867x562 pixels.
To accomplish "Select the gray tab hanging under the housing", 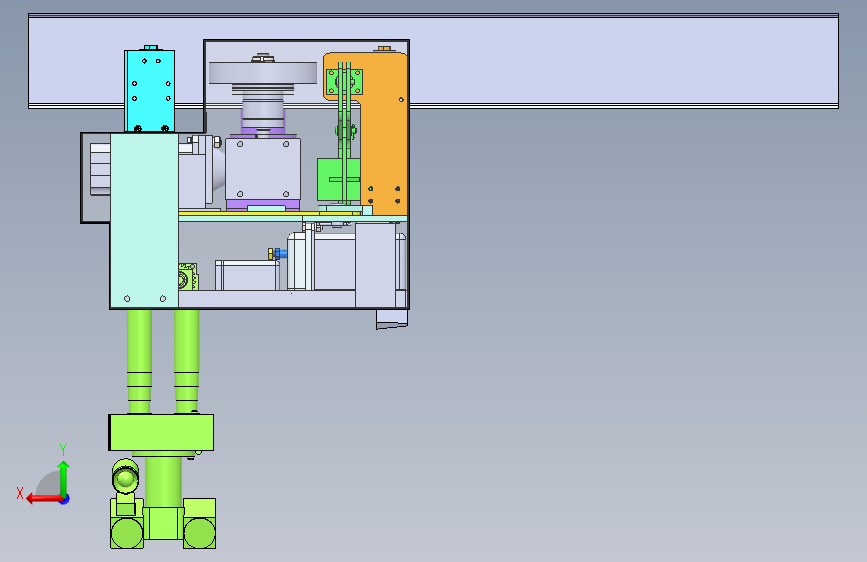I will pyautogui.click(x=392, y=319).
